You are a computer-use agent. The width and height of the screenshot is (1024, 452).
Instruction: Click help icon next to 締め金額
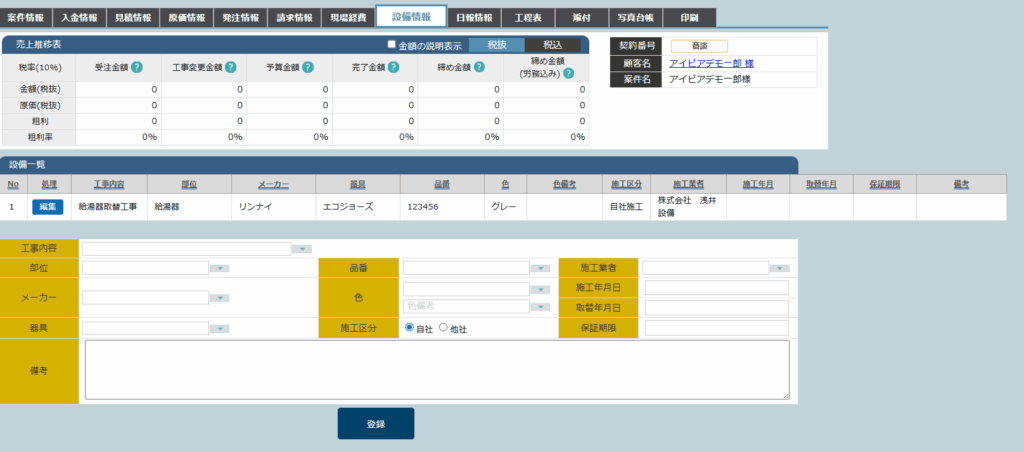(480, 68)
